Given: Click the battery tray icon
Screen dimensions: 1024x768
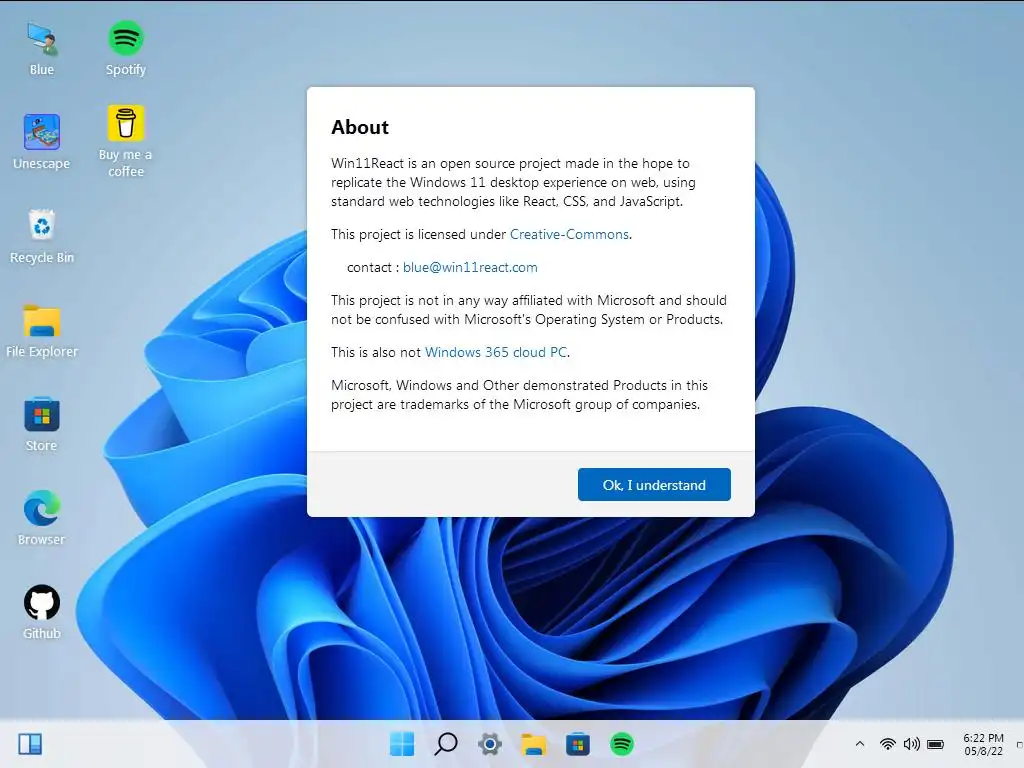Looking at the screenshot, I should pyautogui.click(x=936, y=744).
